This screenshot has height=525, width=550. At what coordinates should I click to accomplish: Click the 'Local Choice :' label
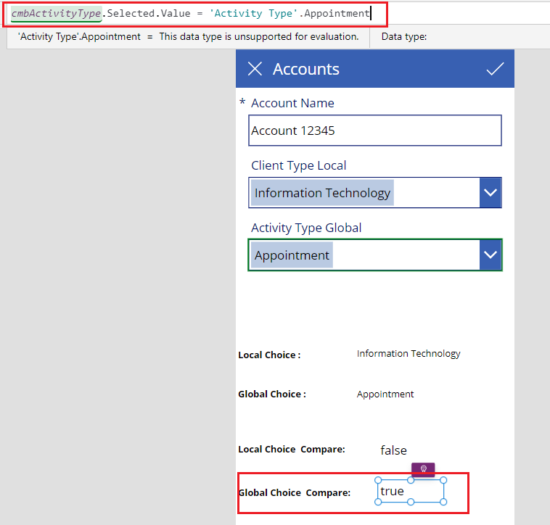click(269, 355)
